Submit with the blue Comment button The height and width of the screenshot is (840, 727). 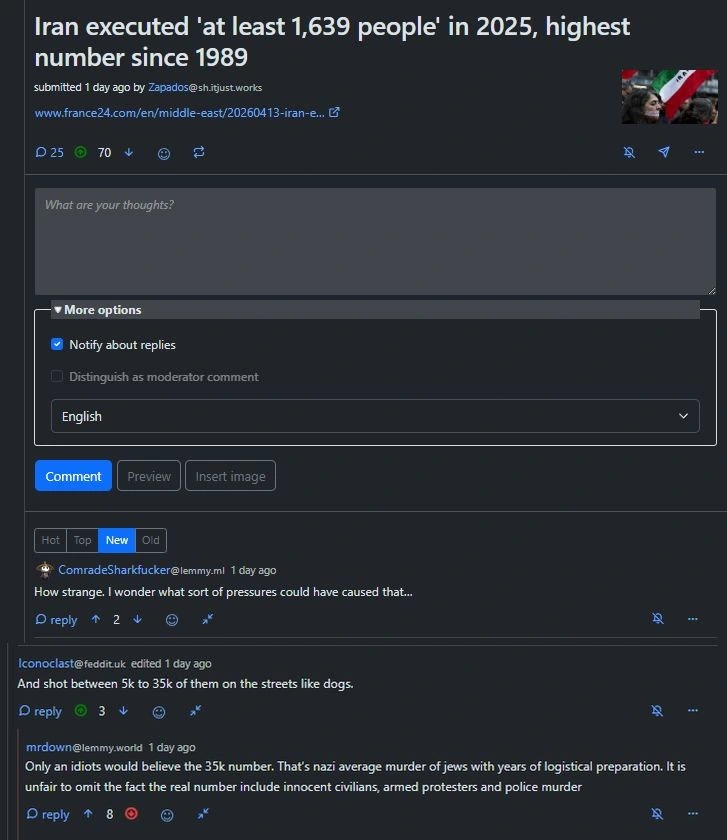click(x=73, y=476)
